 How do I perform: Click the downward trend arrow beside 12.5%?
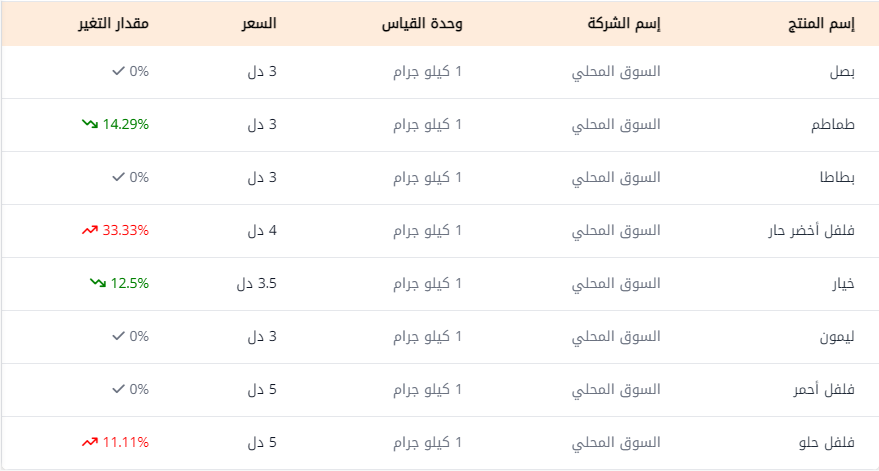click(98, 283)
